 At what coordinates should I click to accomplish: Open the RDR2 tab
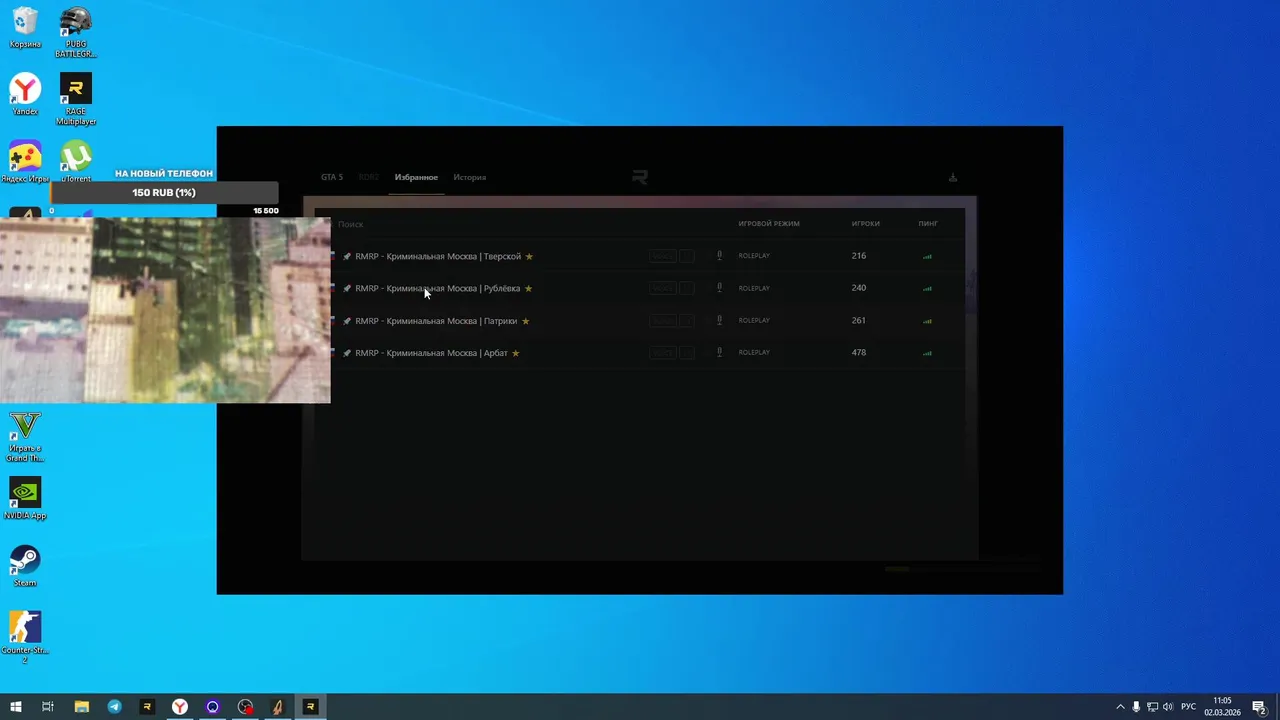coord(369,177)
